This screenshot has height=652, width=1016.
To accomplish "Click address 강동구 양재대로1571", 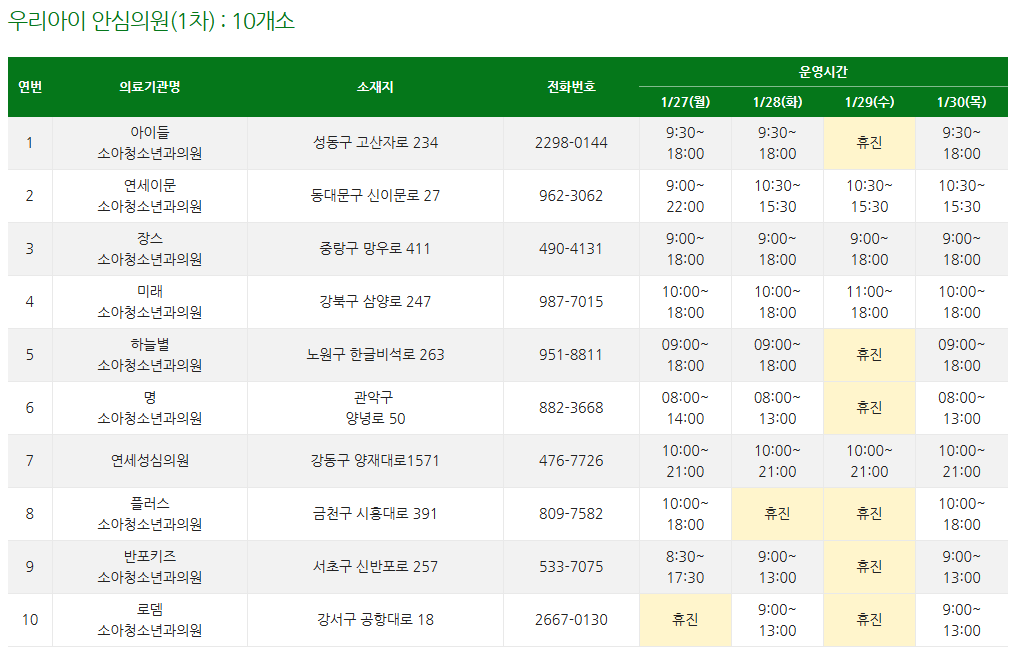I will (x=375, y=461).
